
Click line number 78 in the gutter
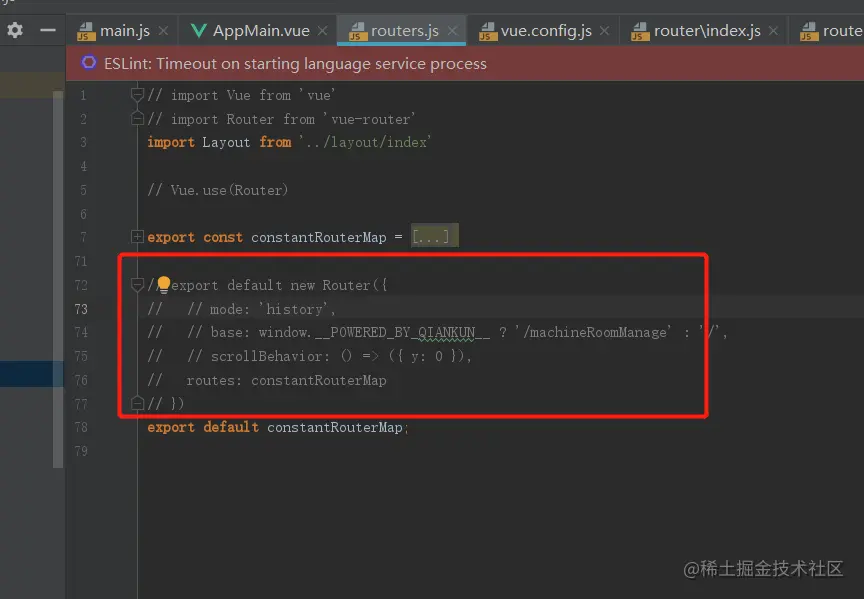point(81,428)
